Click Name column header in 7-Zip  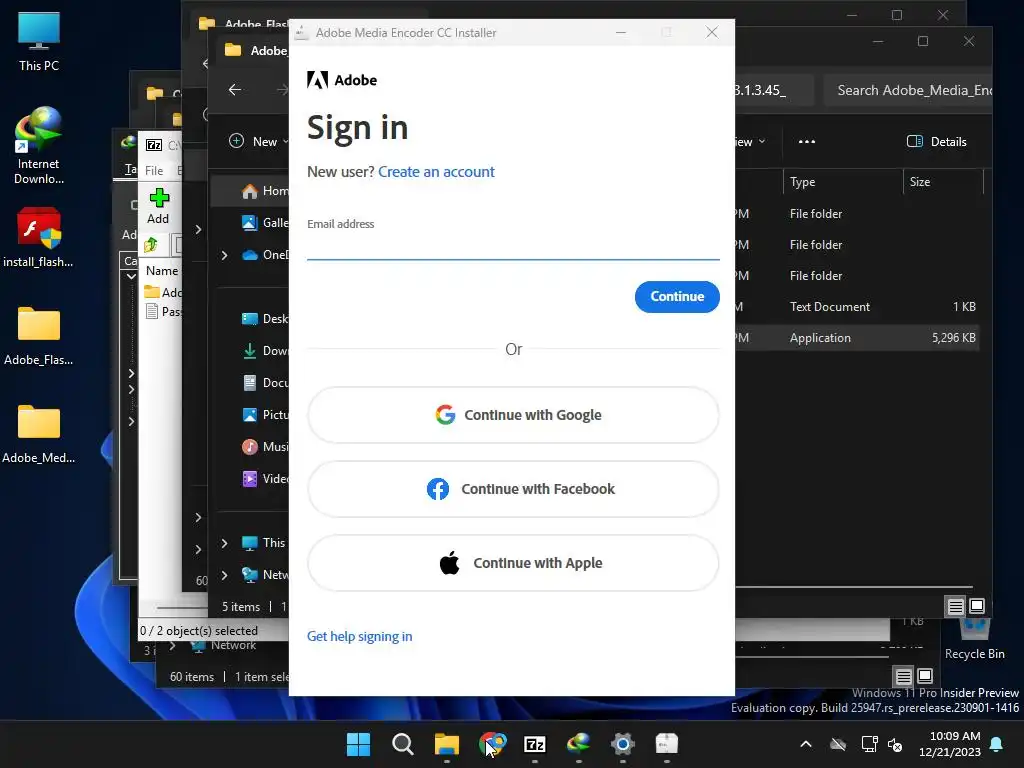pyautogui.click(x=161, y=270)
